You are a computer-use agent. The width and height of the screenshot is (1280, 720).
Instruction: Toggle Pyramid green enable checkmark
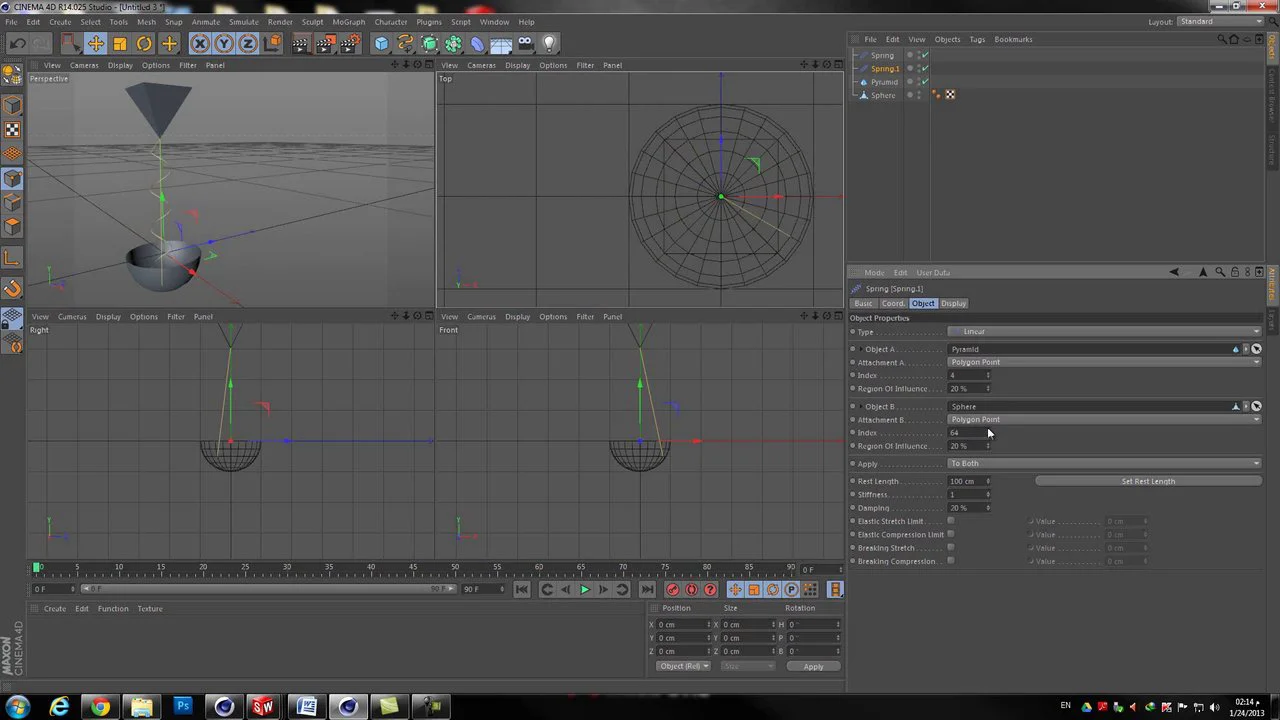(925, 81)
